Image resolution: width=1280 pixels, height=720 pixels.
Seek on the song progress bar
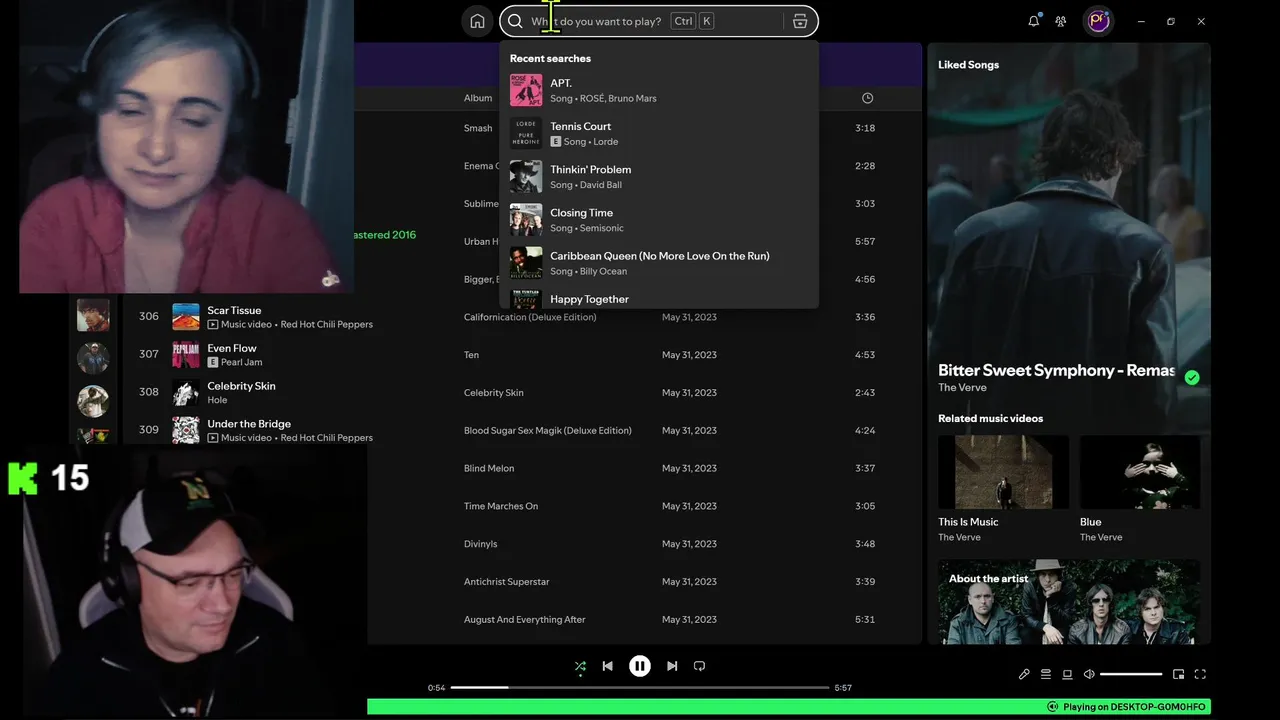640,687
